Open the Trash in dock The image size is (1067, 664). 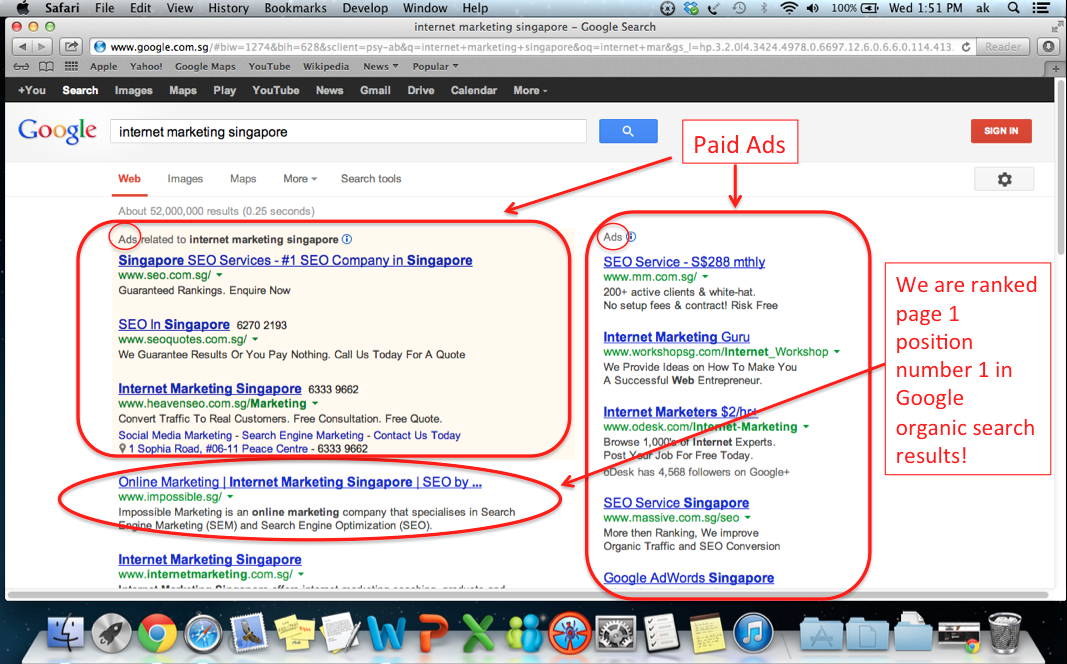1004,633
